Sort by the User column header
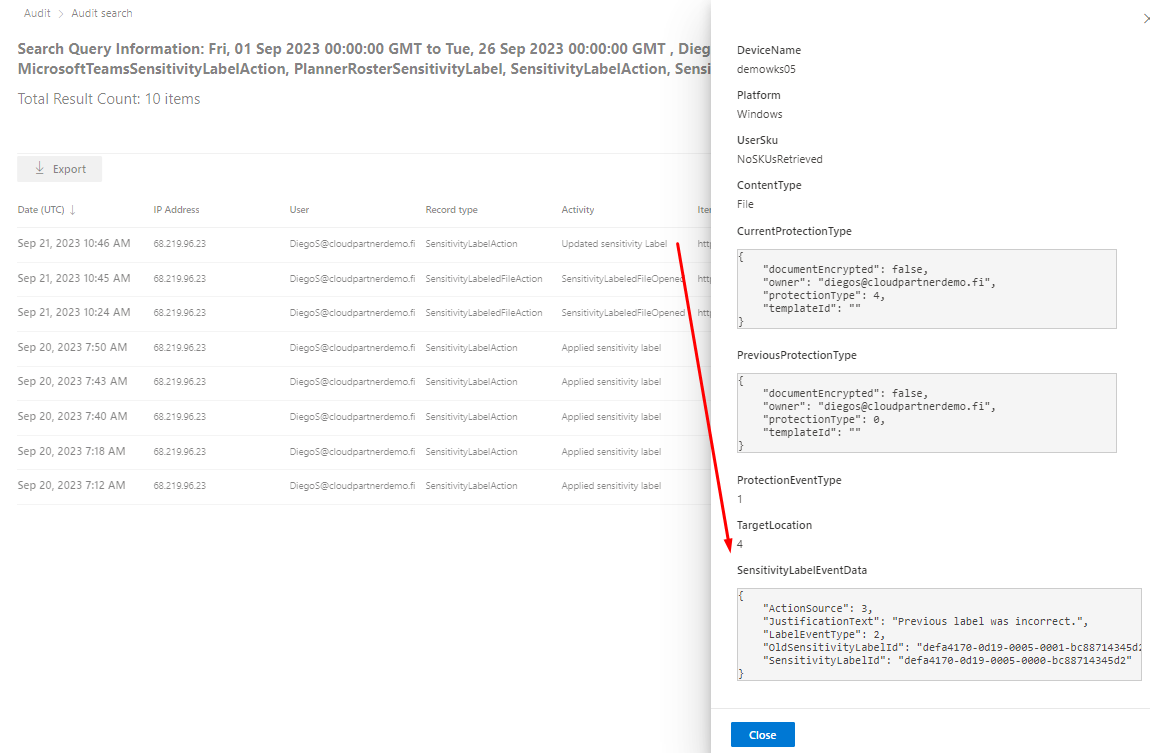The width and height of the screenshot is (1150, 753). coord(299,210)
